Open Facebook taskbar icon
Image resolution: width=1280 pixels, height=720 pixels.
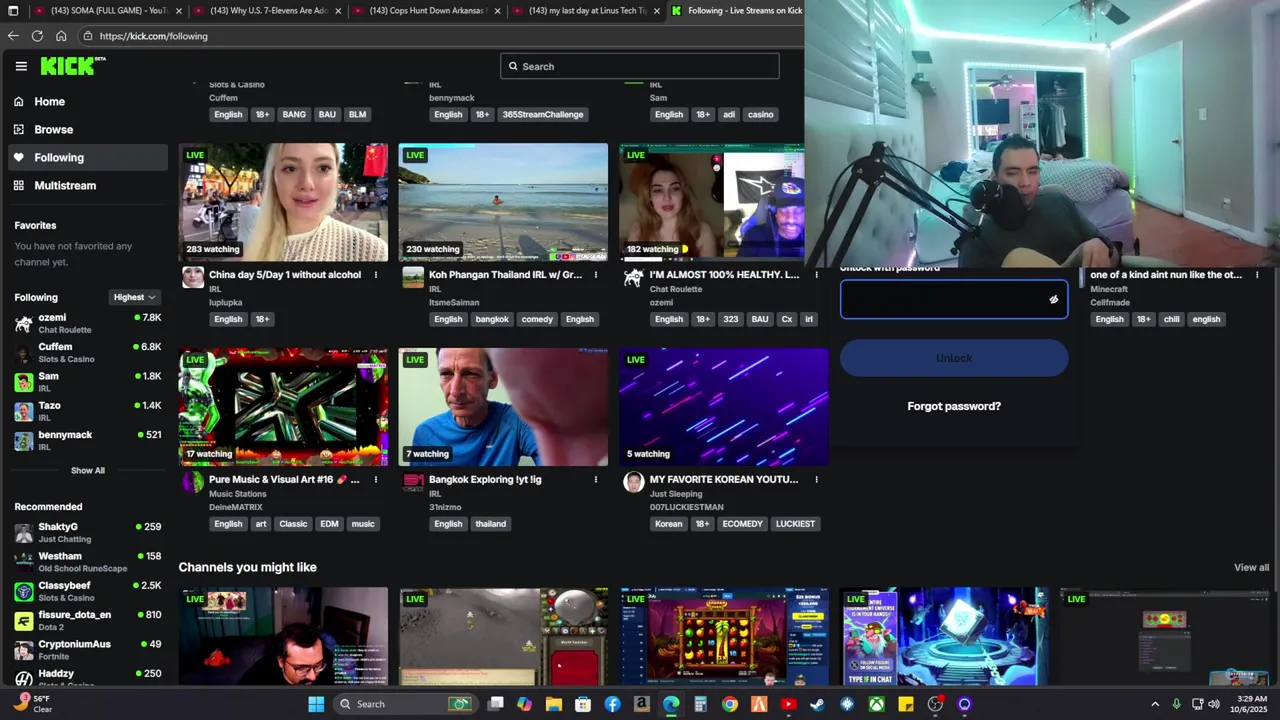click(x=612, y=704)
